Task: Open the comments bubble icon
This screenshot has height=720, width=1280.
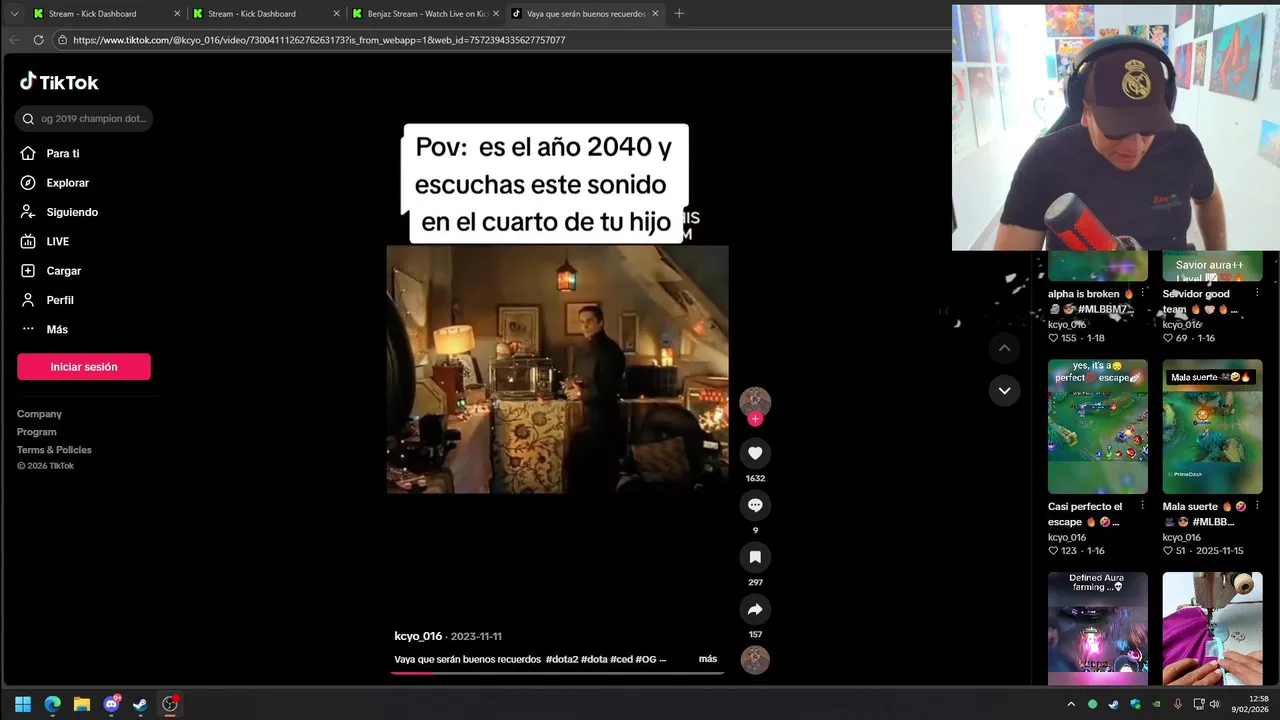Action: (x=755, y=505)
